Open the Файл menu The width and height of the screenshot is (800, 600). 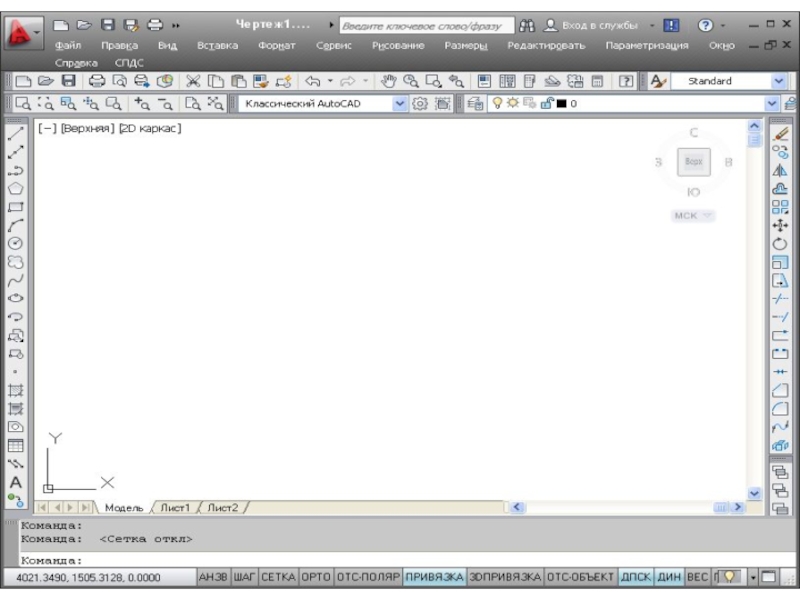point(68,45)
